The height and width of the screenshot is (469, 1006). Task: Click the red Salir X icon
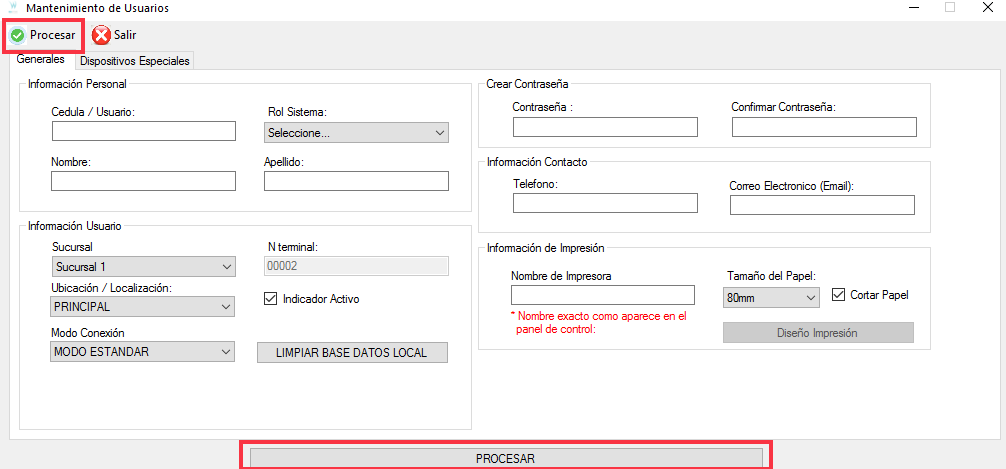102,35
